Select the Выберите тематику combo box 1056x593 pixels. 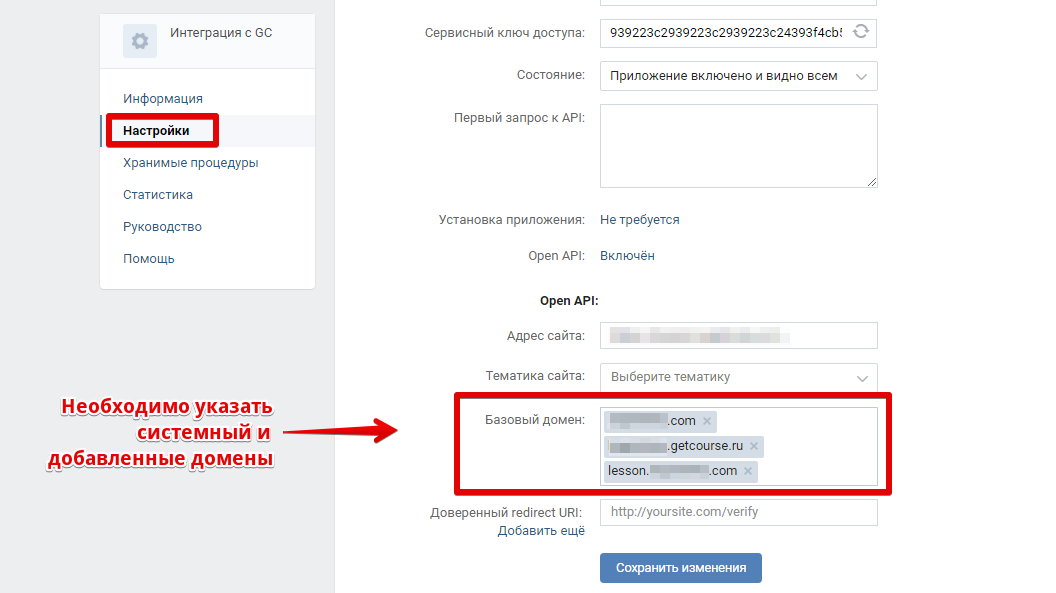click(x=738, y=377)
